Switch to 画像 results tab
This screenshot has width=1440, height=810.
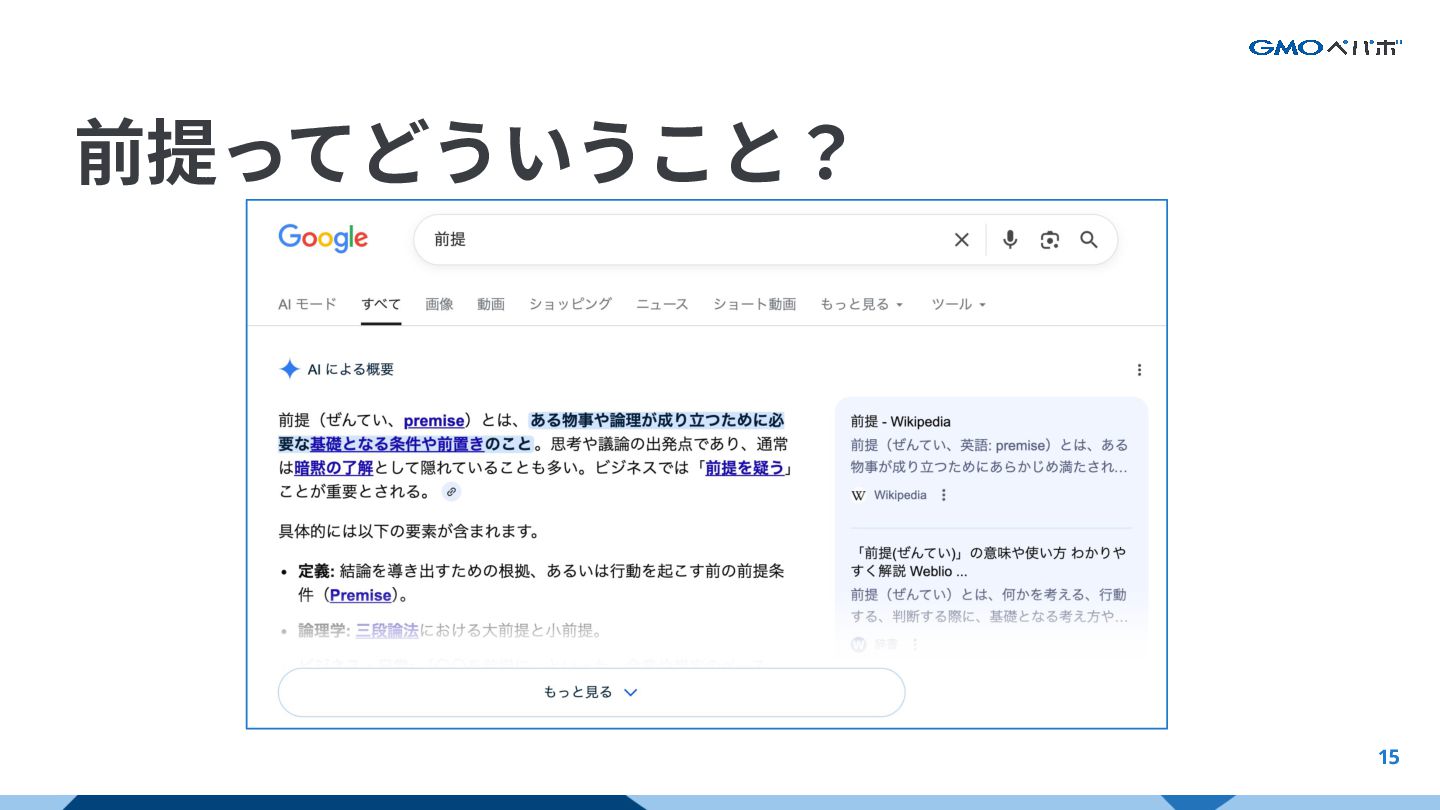(x=439, y=304)
